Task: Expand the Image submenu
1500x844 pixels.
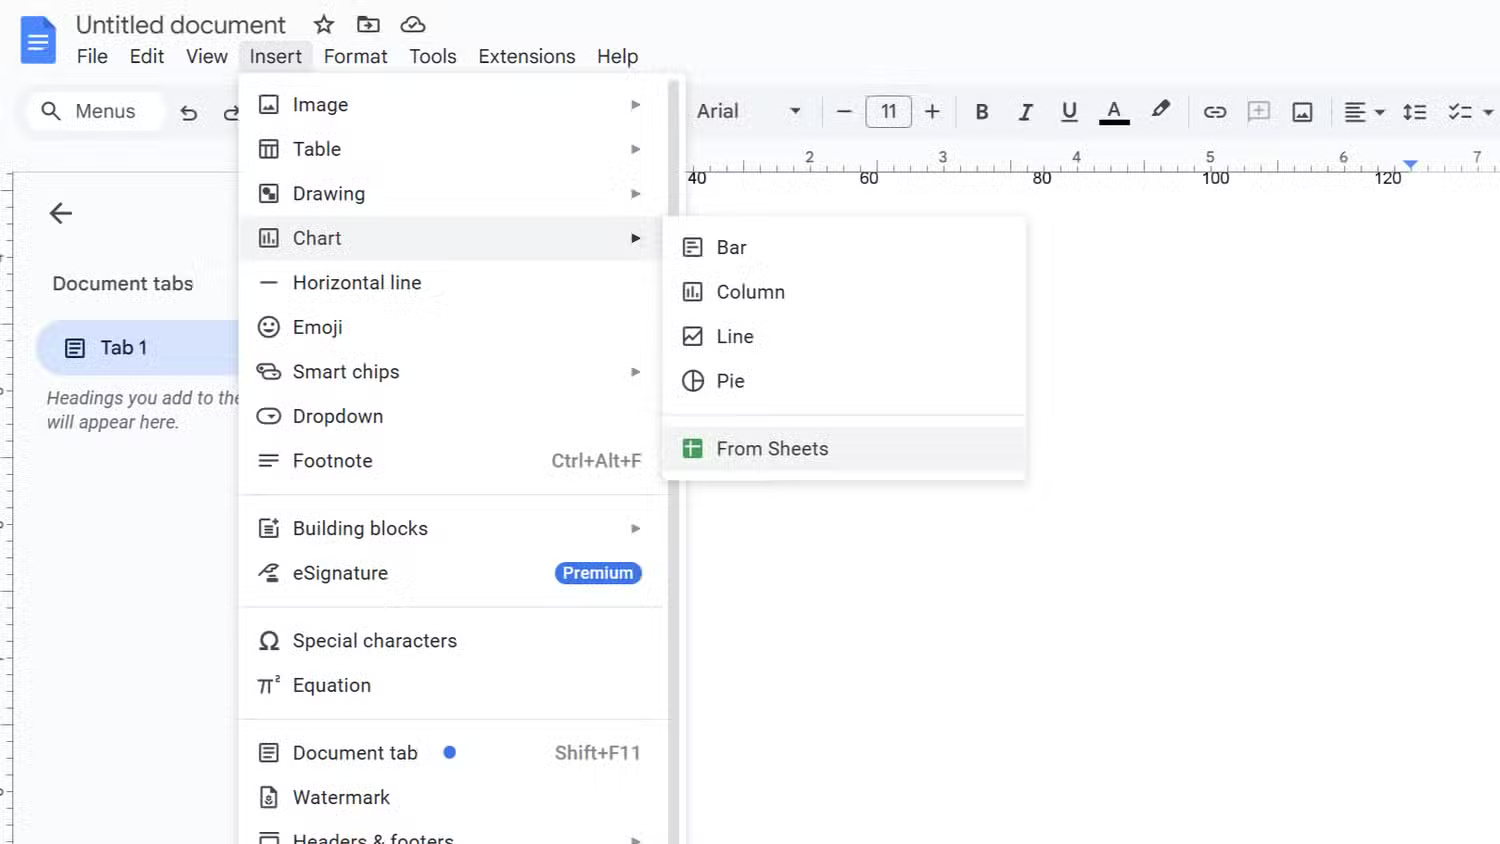Action: 452,105
